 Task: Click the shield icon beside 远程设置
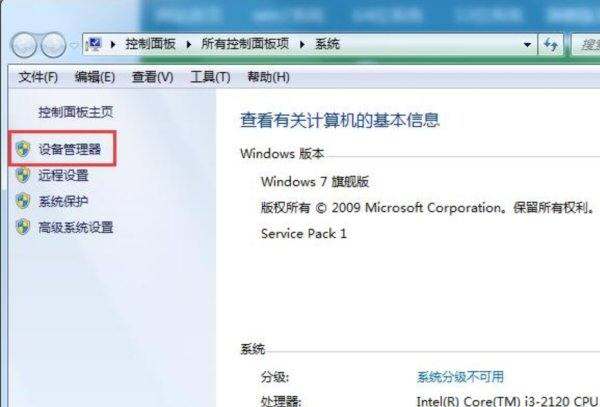tap(23, 175)
